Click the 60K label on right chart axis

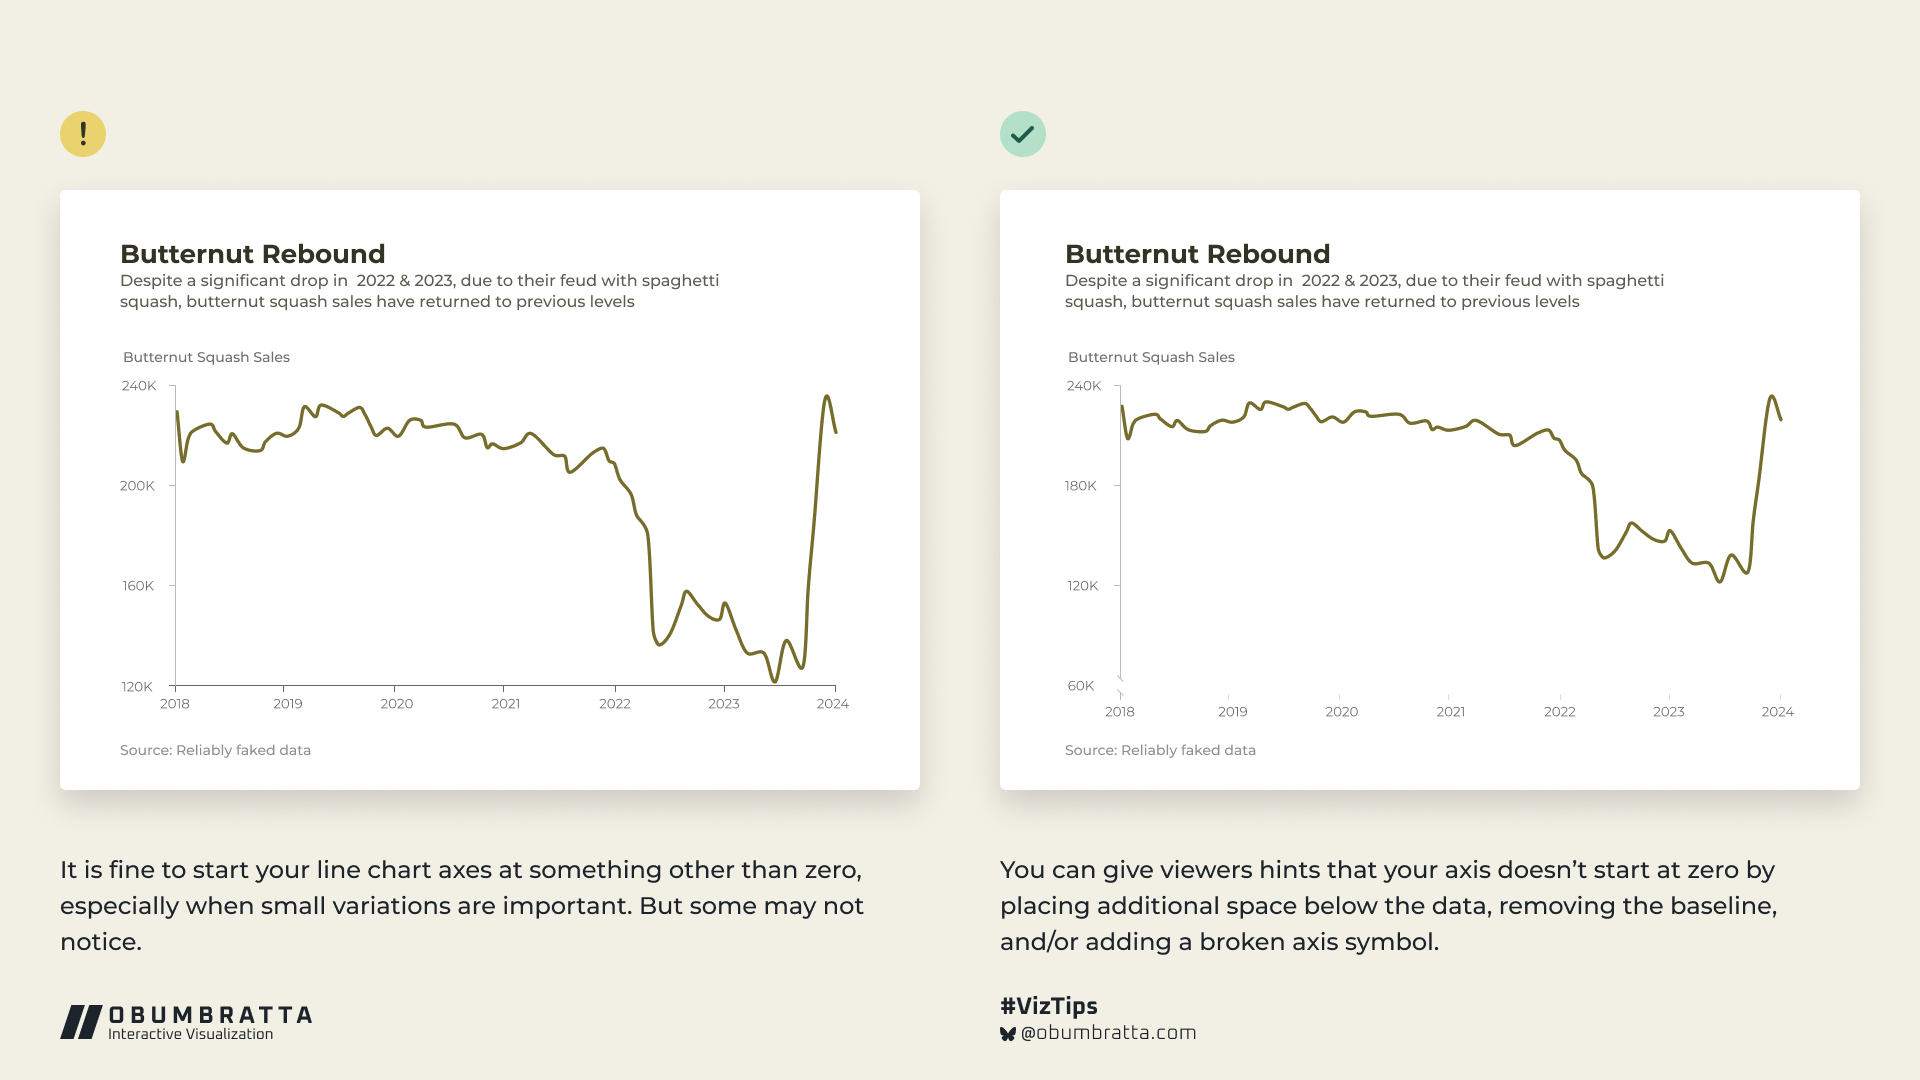[1081, 686]
